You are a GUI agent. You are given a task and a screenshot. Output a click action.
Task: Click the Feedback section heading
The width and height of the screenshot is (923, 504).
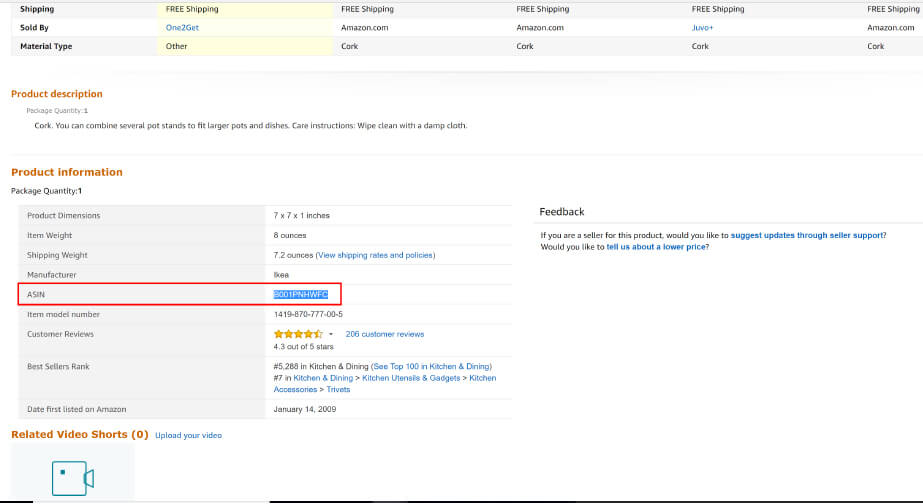click(x=562, y=212)
